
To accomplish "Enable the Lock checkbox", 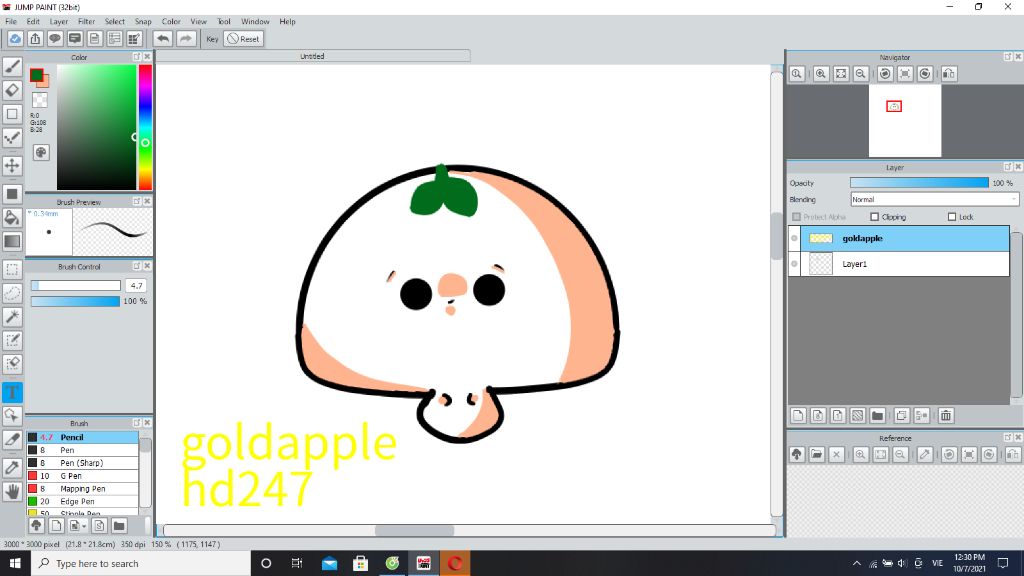I will (x=952, y=217).
